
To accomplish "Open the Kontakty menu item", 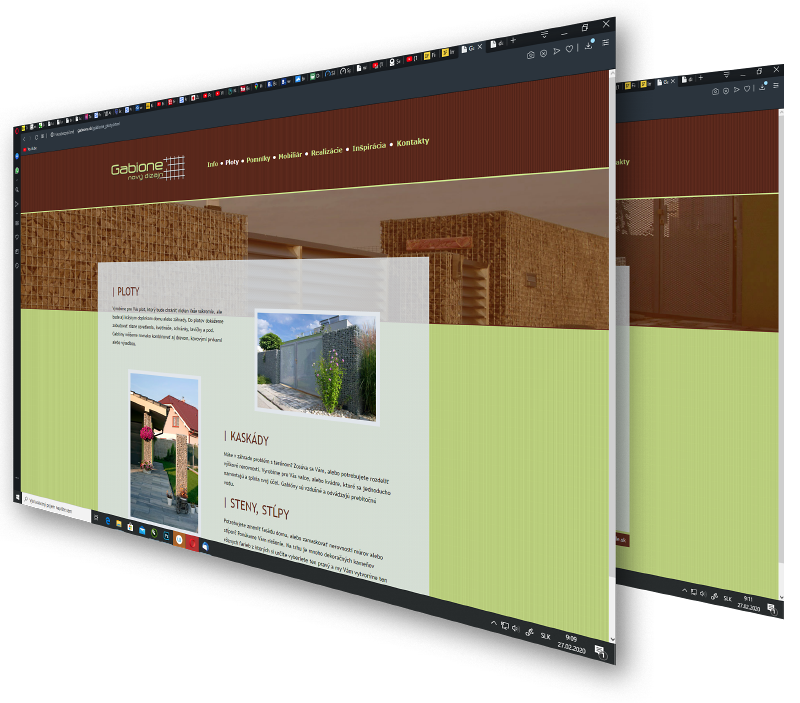I will (413, 142).
